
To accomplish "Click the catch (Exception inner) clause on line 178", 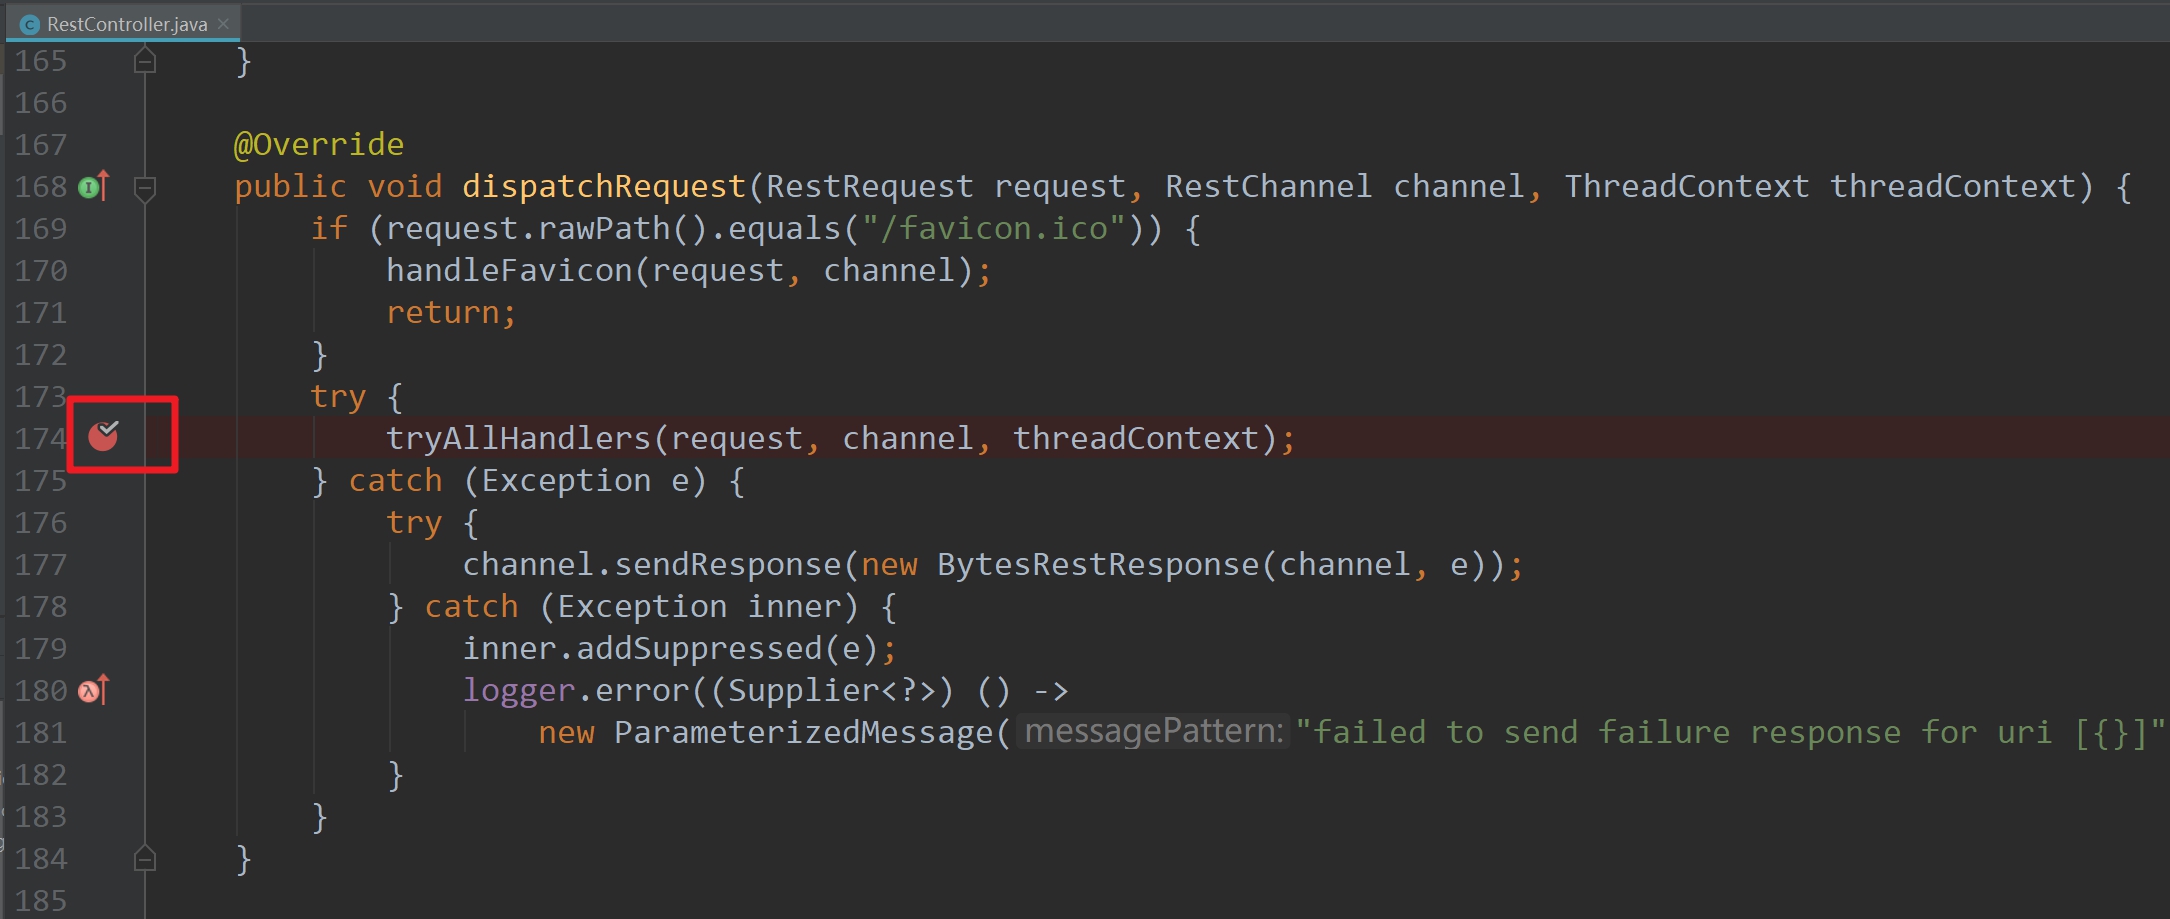I will 642,607.
